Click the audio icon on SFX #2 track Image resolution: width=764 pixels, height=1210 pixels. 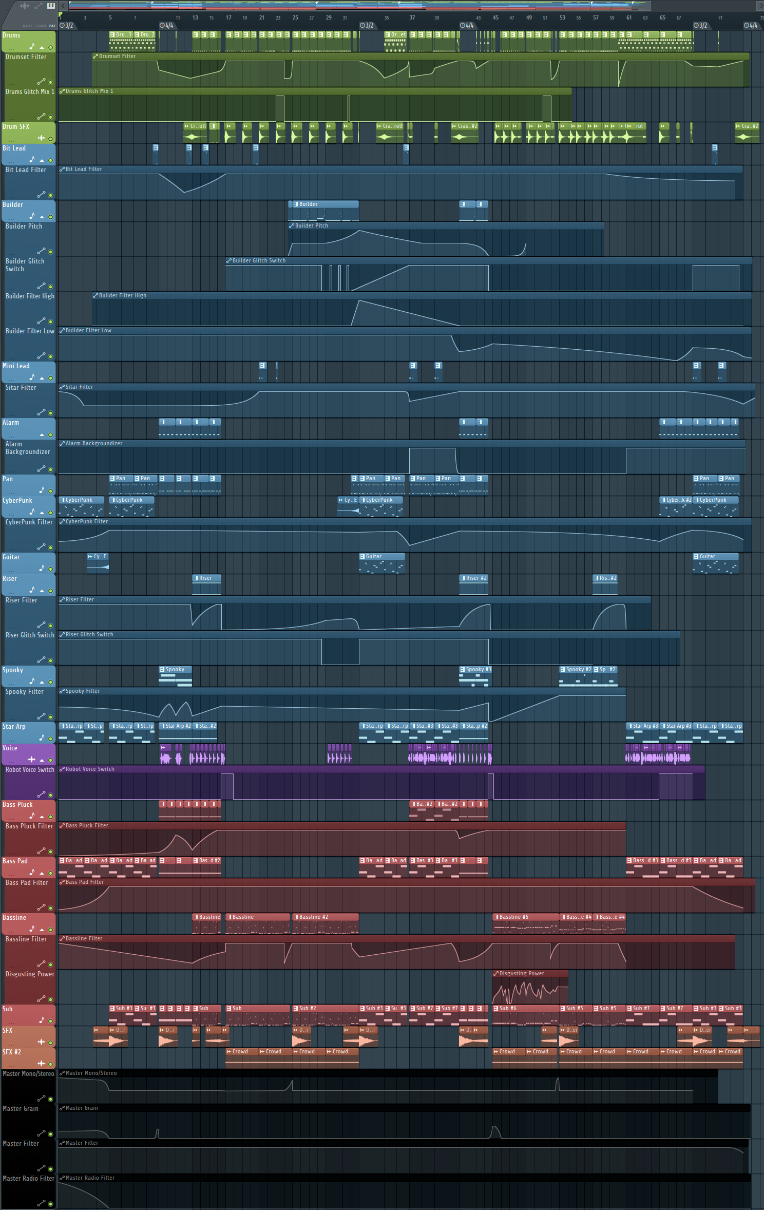coord(41,1064)
